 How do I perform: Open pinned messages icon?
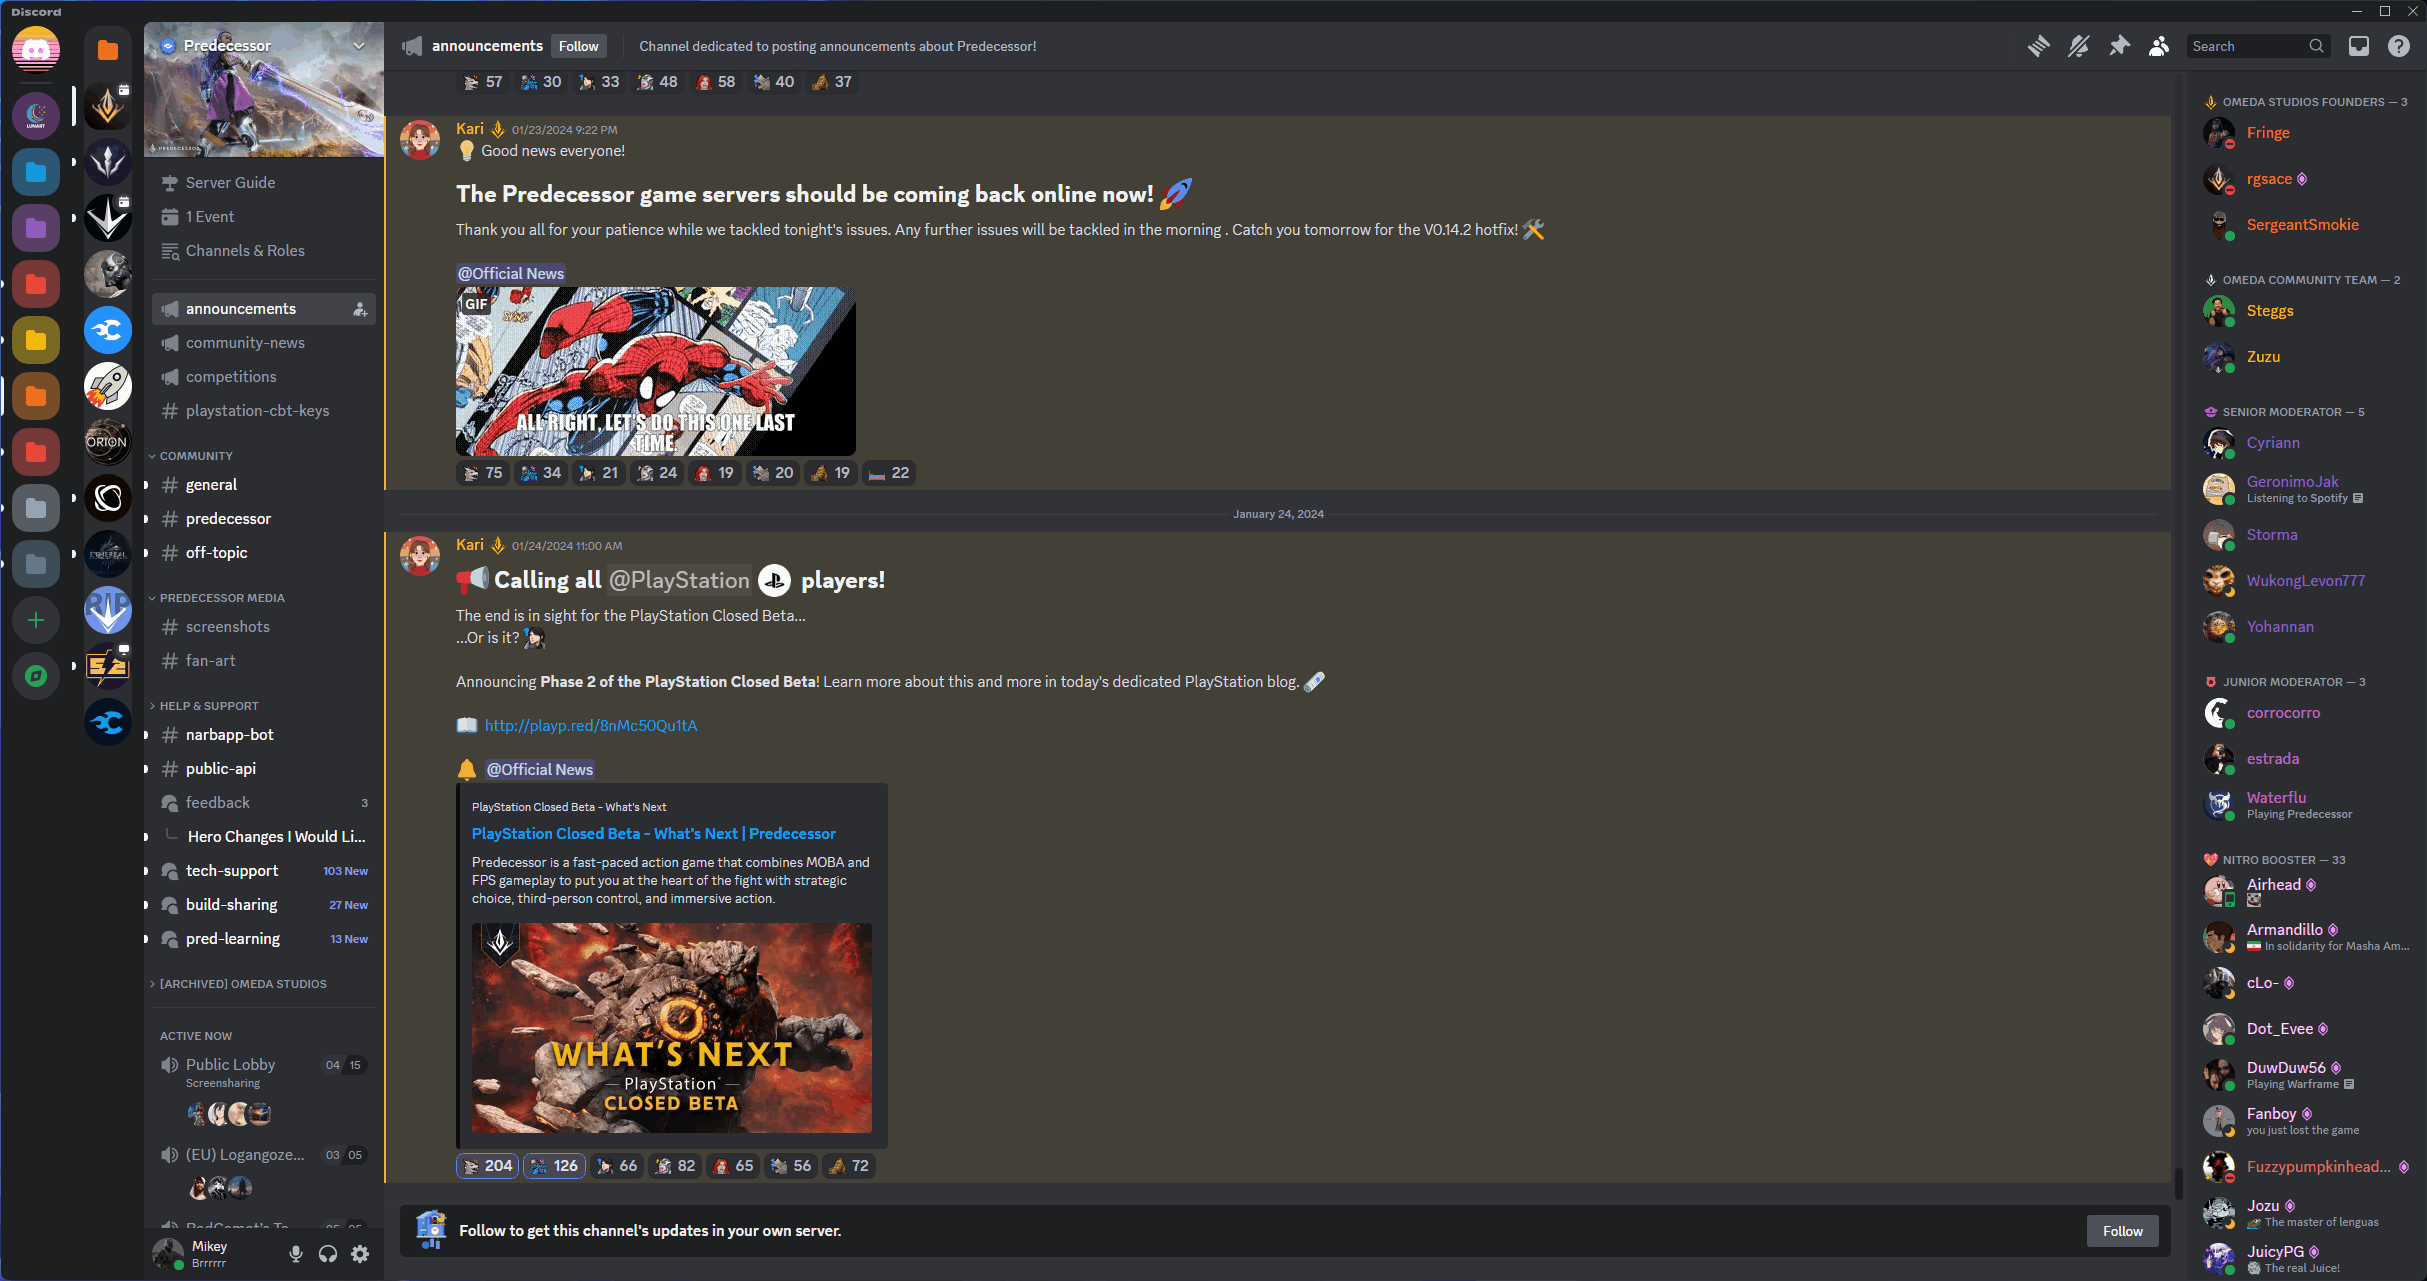(2119, 46)
